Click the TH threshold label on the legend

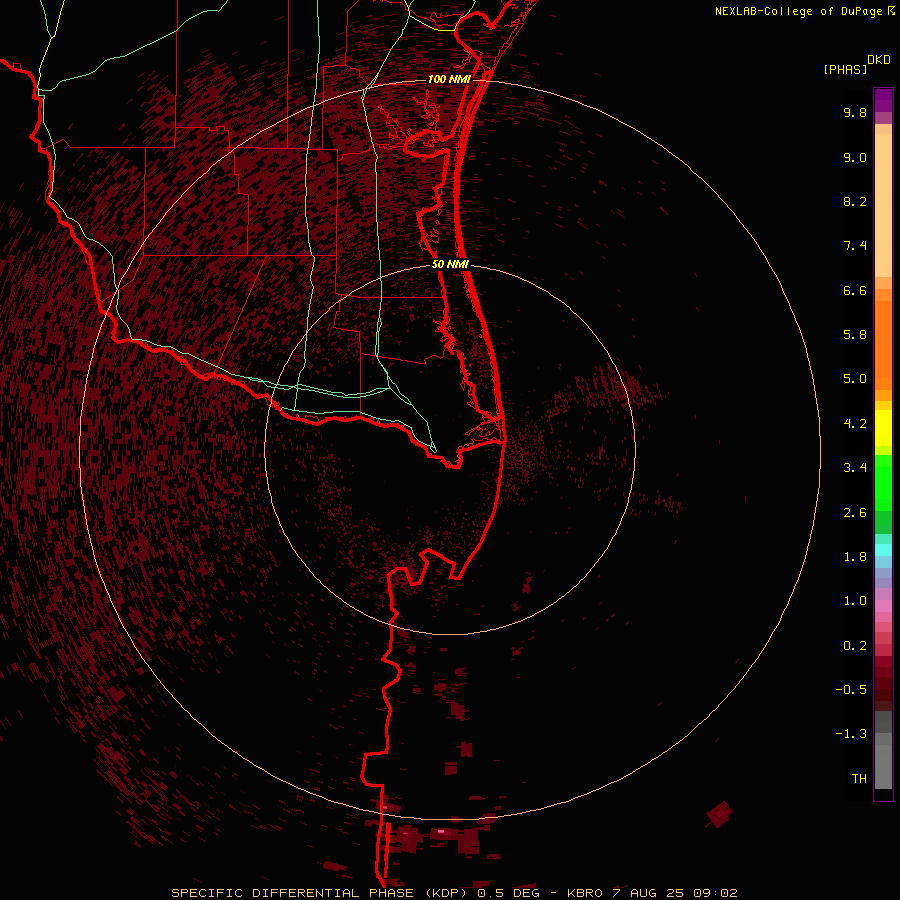[859, 779]
